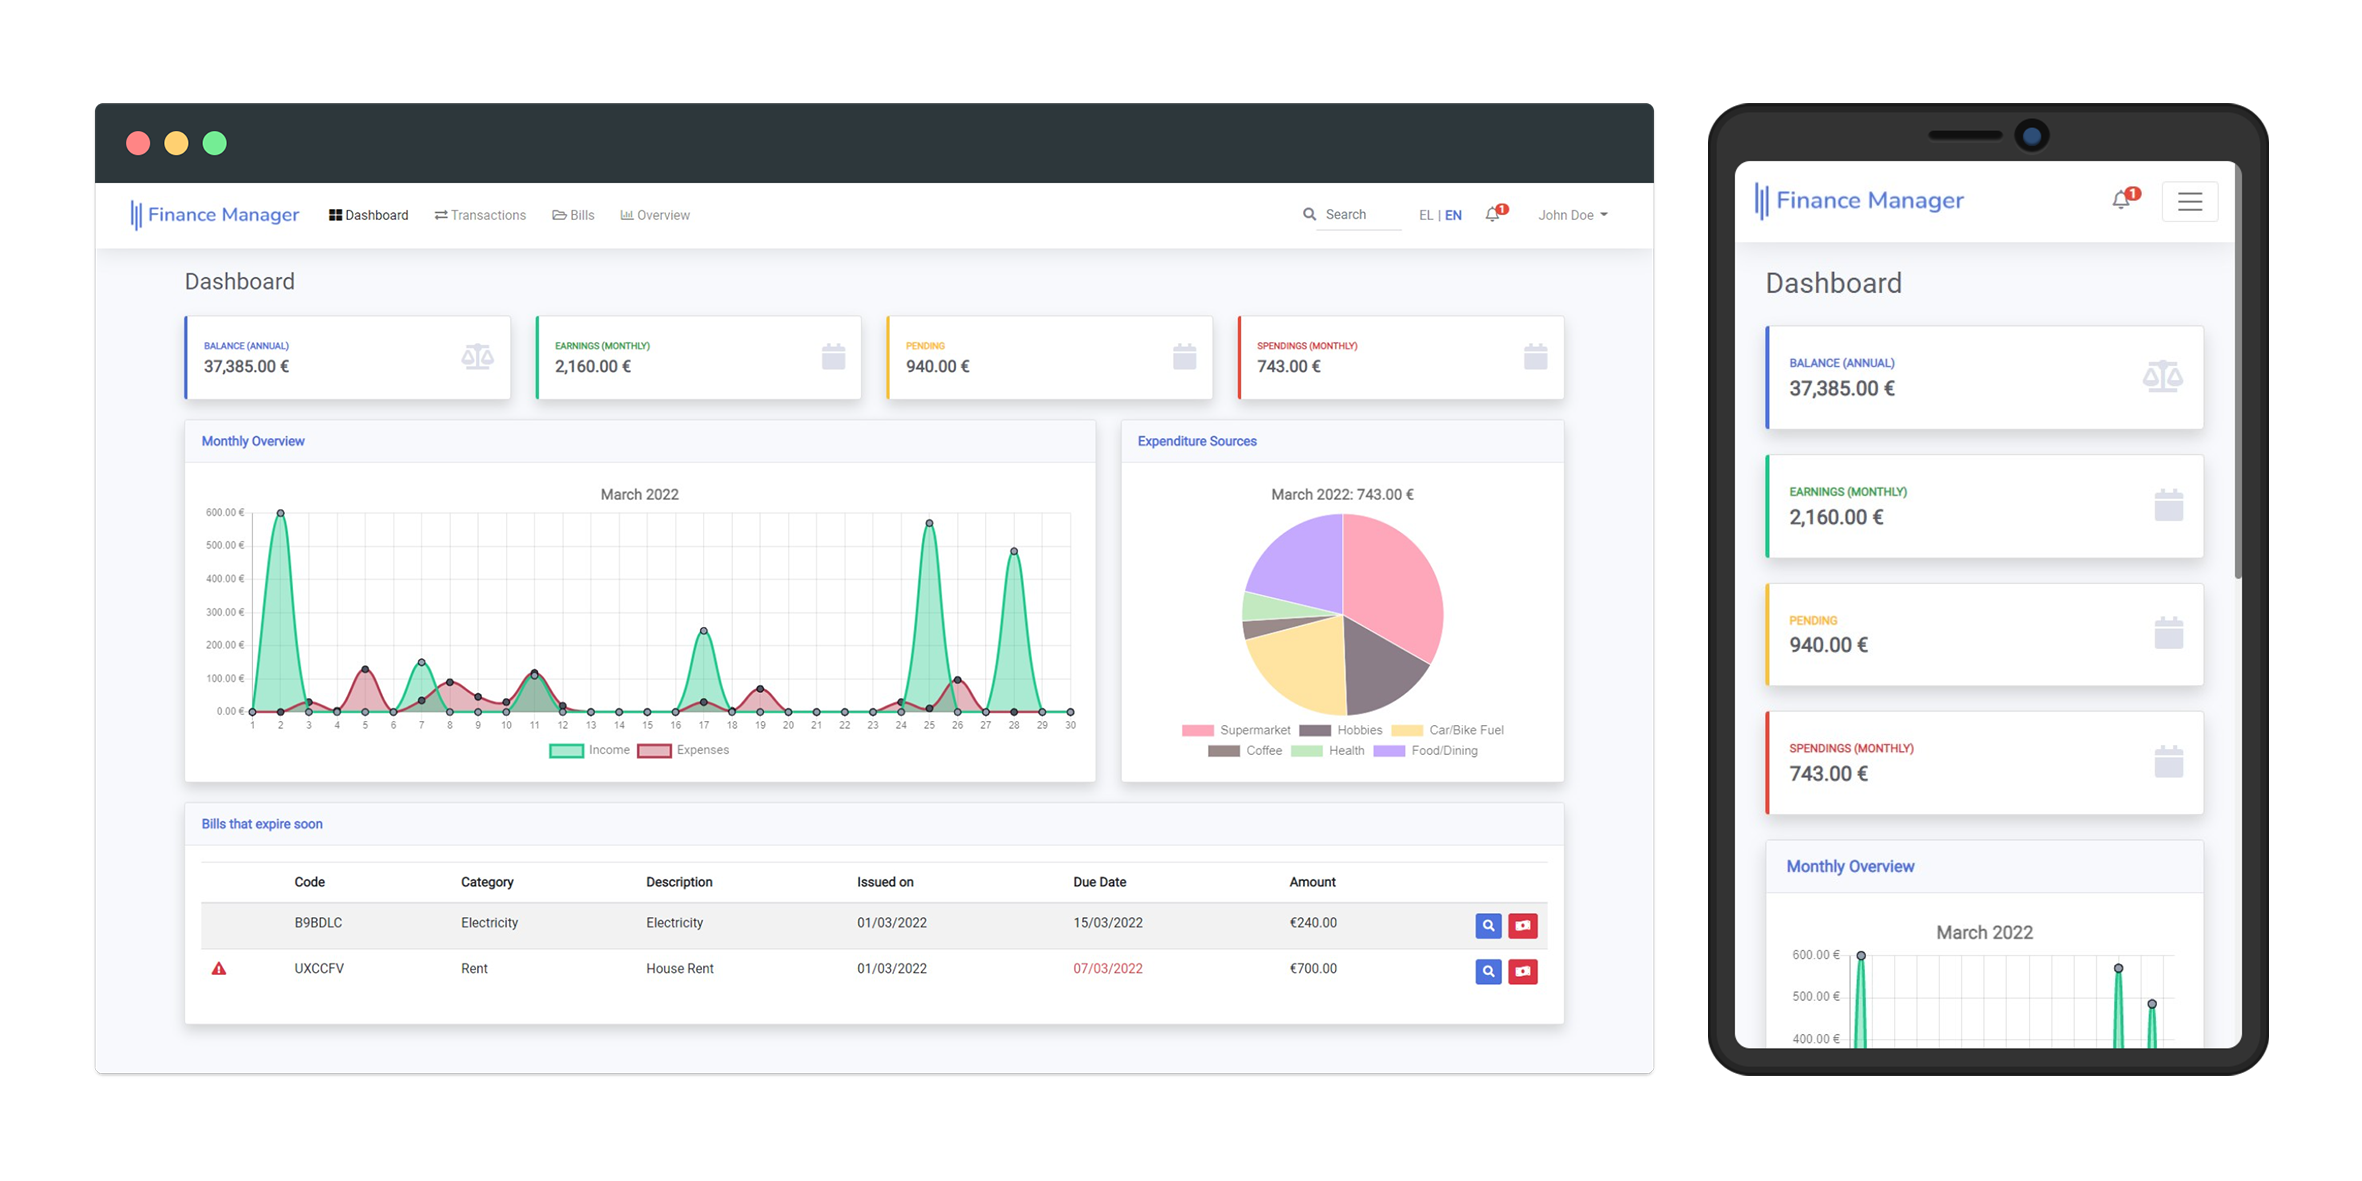View details of bill B9BDLC with magnifier button
This screenshot has width=2362, height=1181.
pos(1488,925)
